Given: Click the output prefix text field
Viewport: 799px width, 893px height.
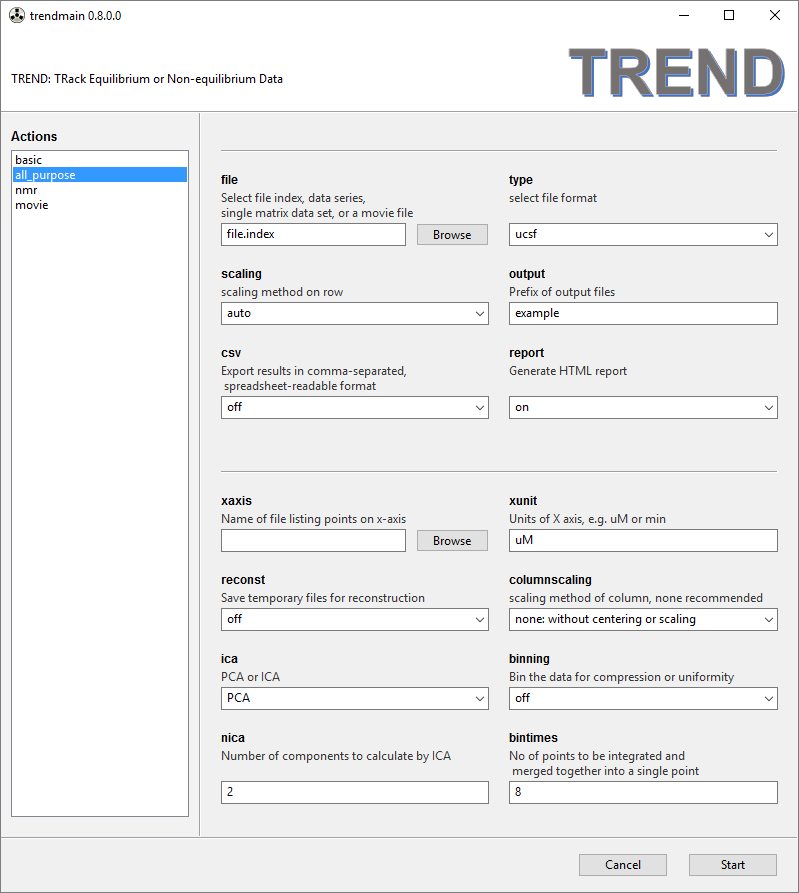Looking at the screenshot, I should [x=642, y=313].
